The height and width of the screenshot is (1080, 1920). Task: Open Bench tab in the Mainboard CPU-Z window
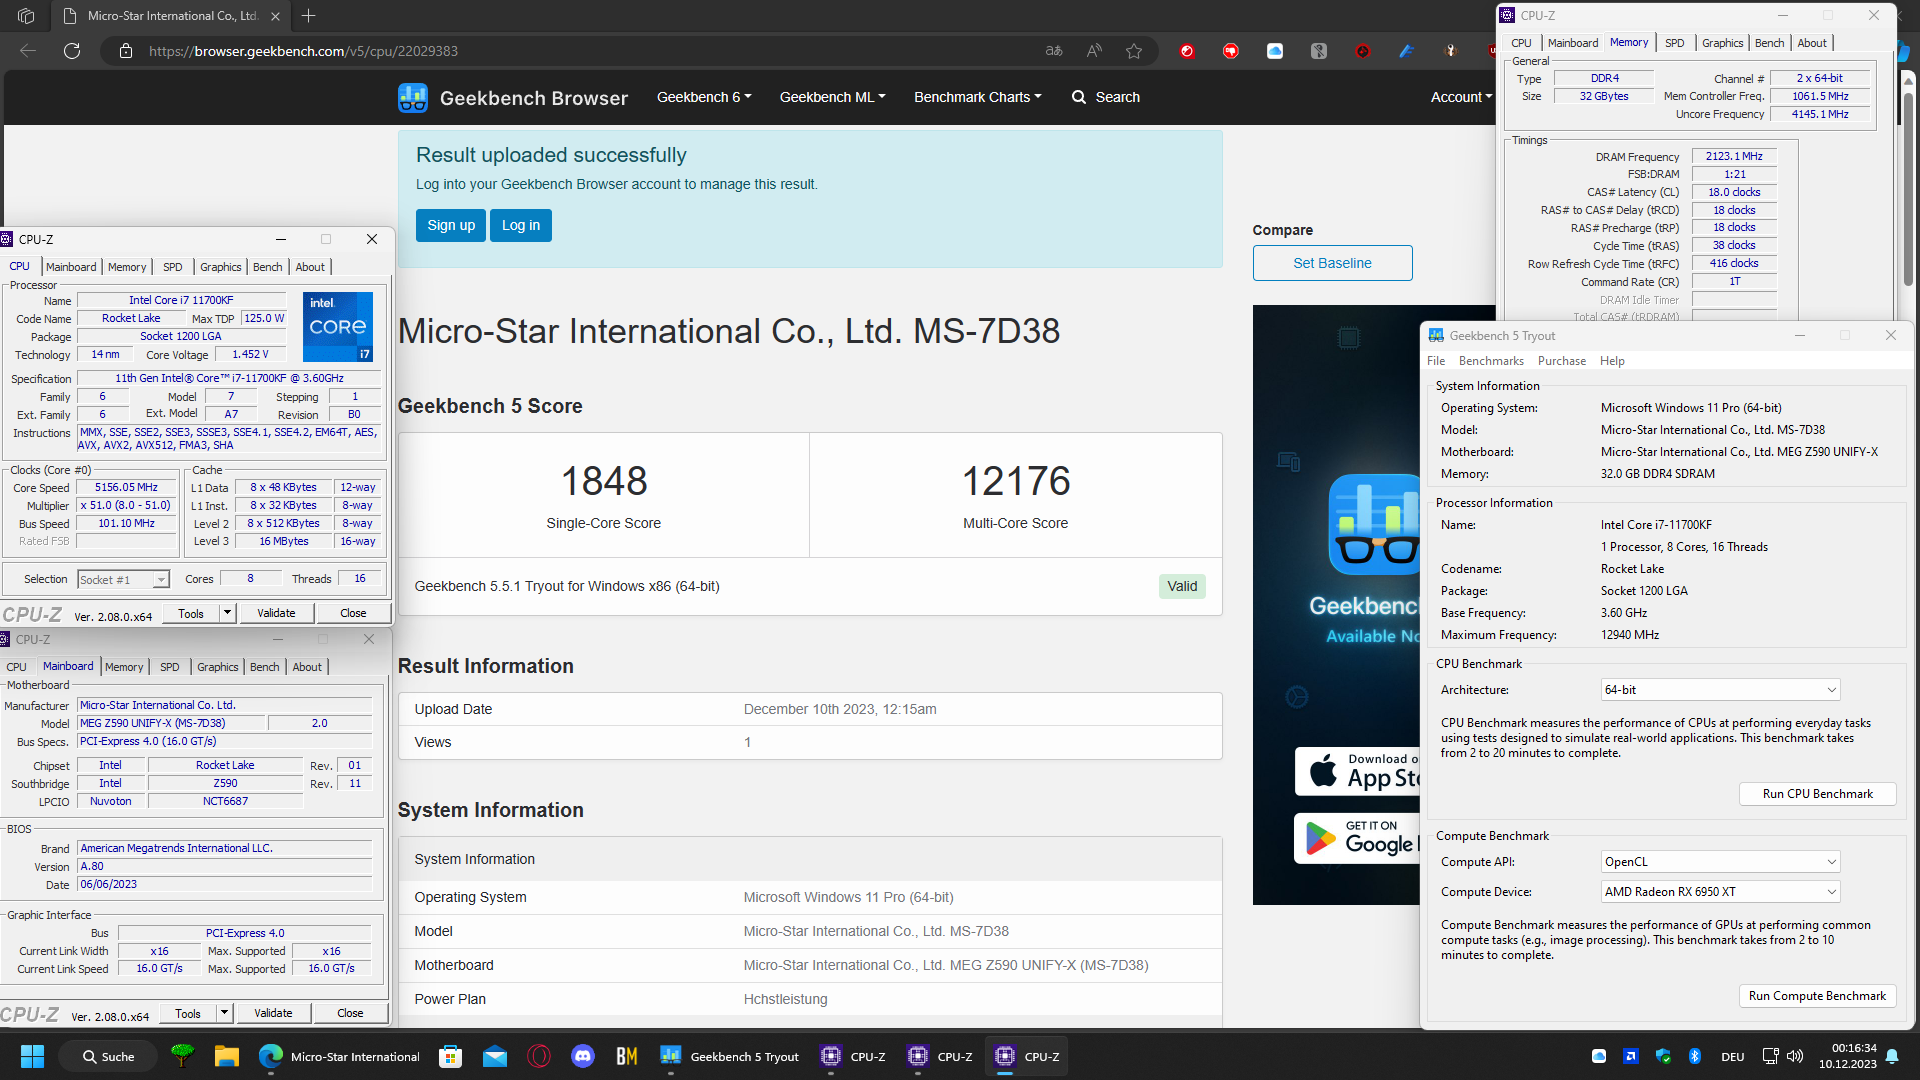(265, 667)
